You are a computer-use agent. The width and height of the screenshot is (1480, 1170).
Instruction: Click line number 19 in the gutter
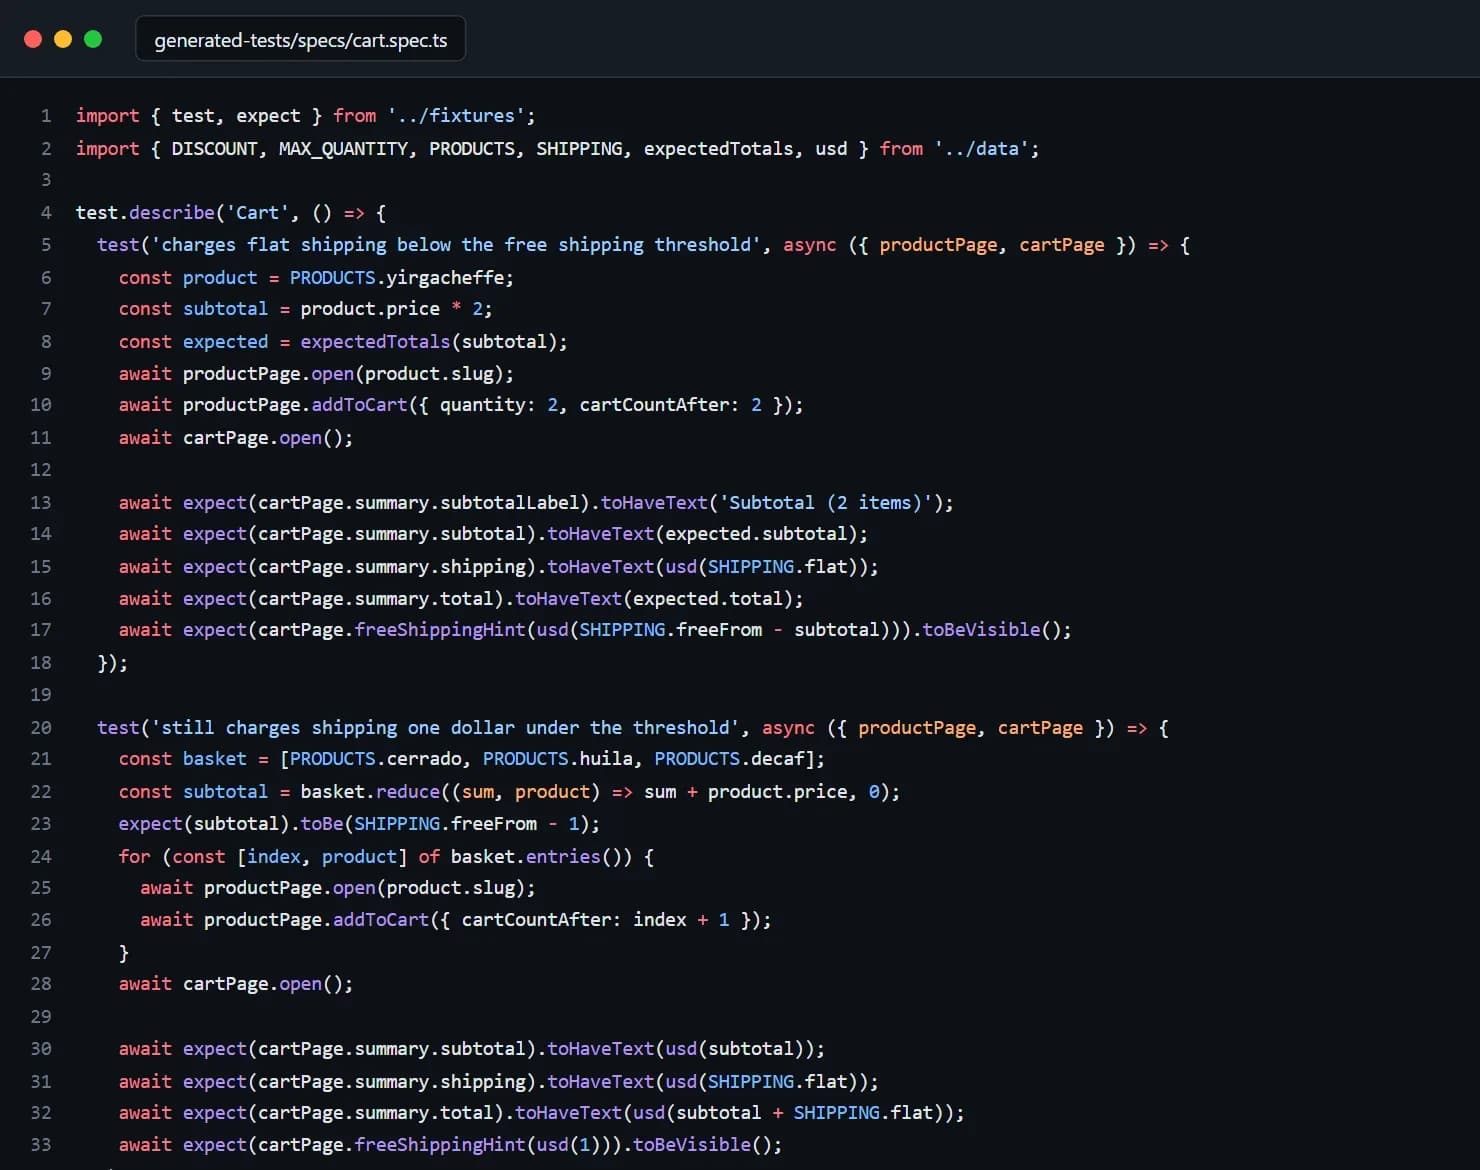coord(41,695)
